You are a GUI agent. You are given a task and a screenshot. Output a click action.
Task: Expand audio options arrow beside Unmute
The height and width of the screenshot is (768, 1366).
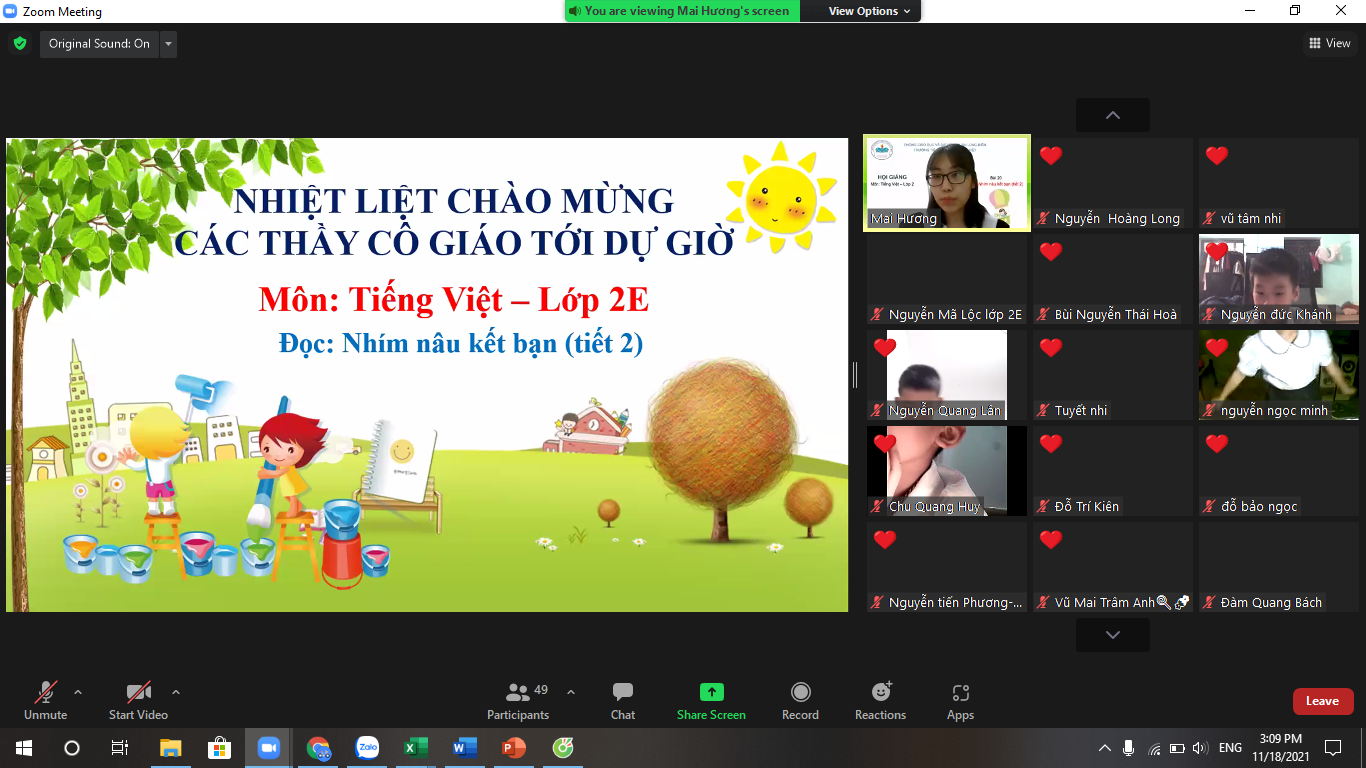(78, 692)
